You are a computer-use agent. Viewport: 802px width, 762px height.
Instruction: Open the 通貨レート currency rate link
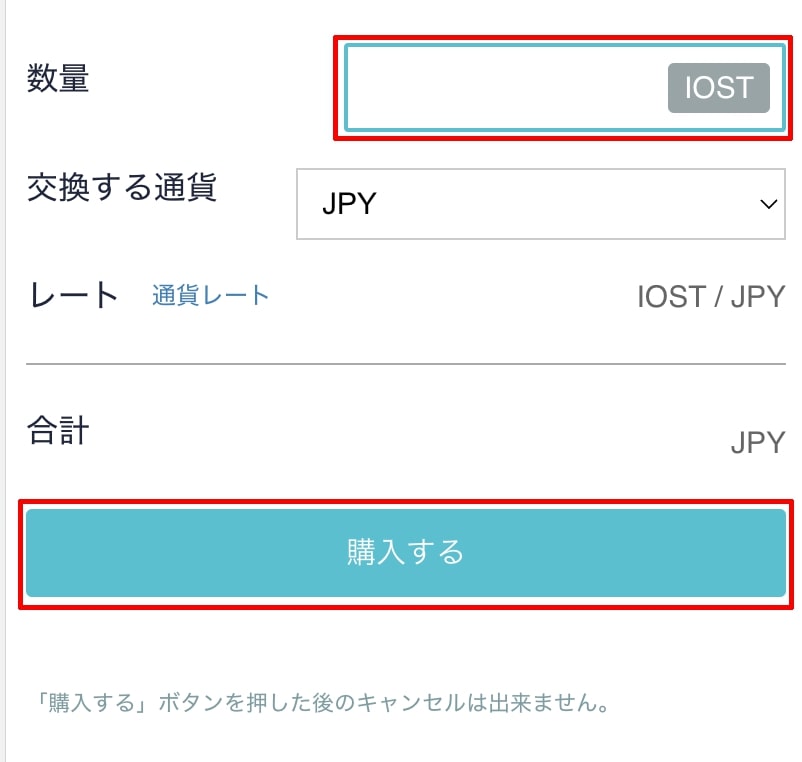pos(209,295)
